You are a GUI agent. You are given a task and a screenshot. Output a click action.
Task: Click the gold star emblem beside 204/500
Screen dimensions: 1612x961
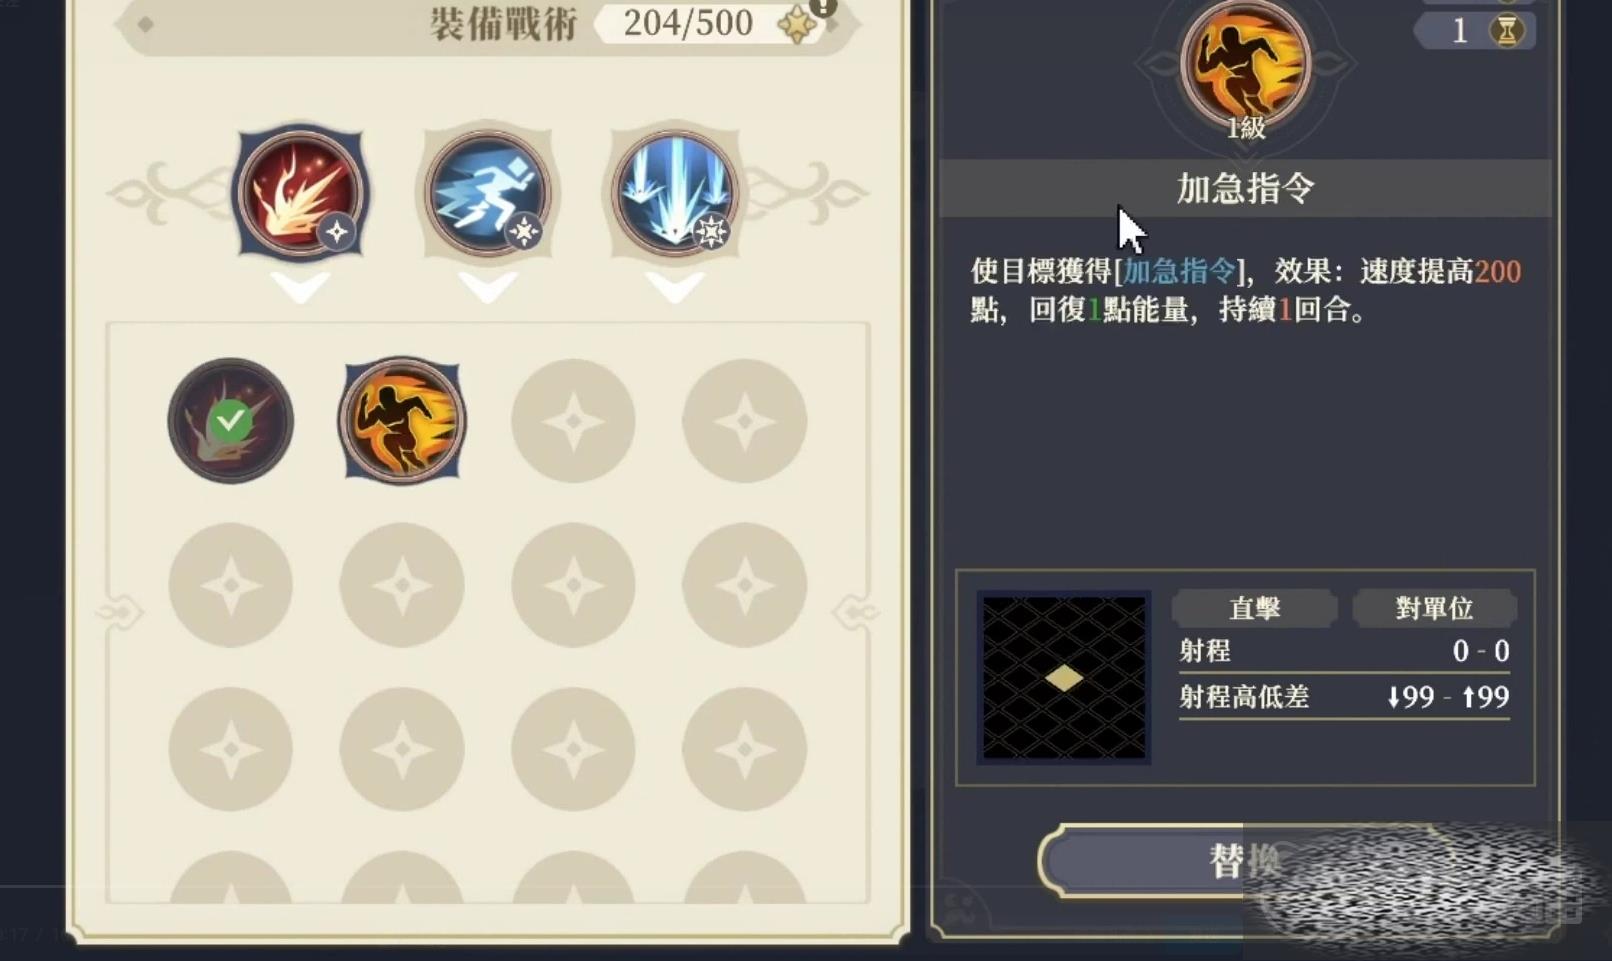(x=797, y=25)
